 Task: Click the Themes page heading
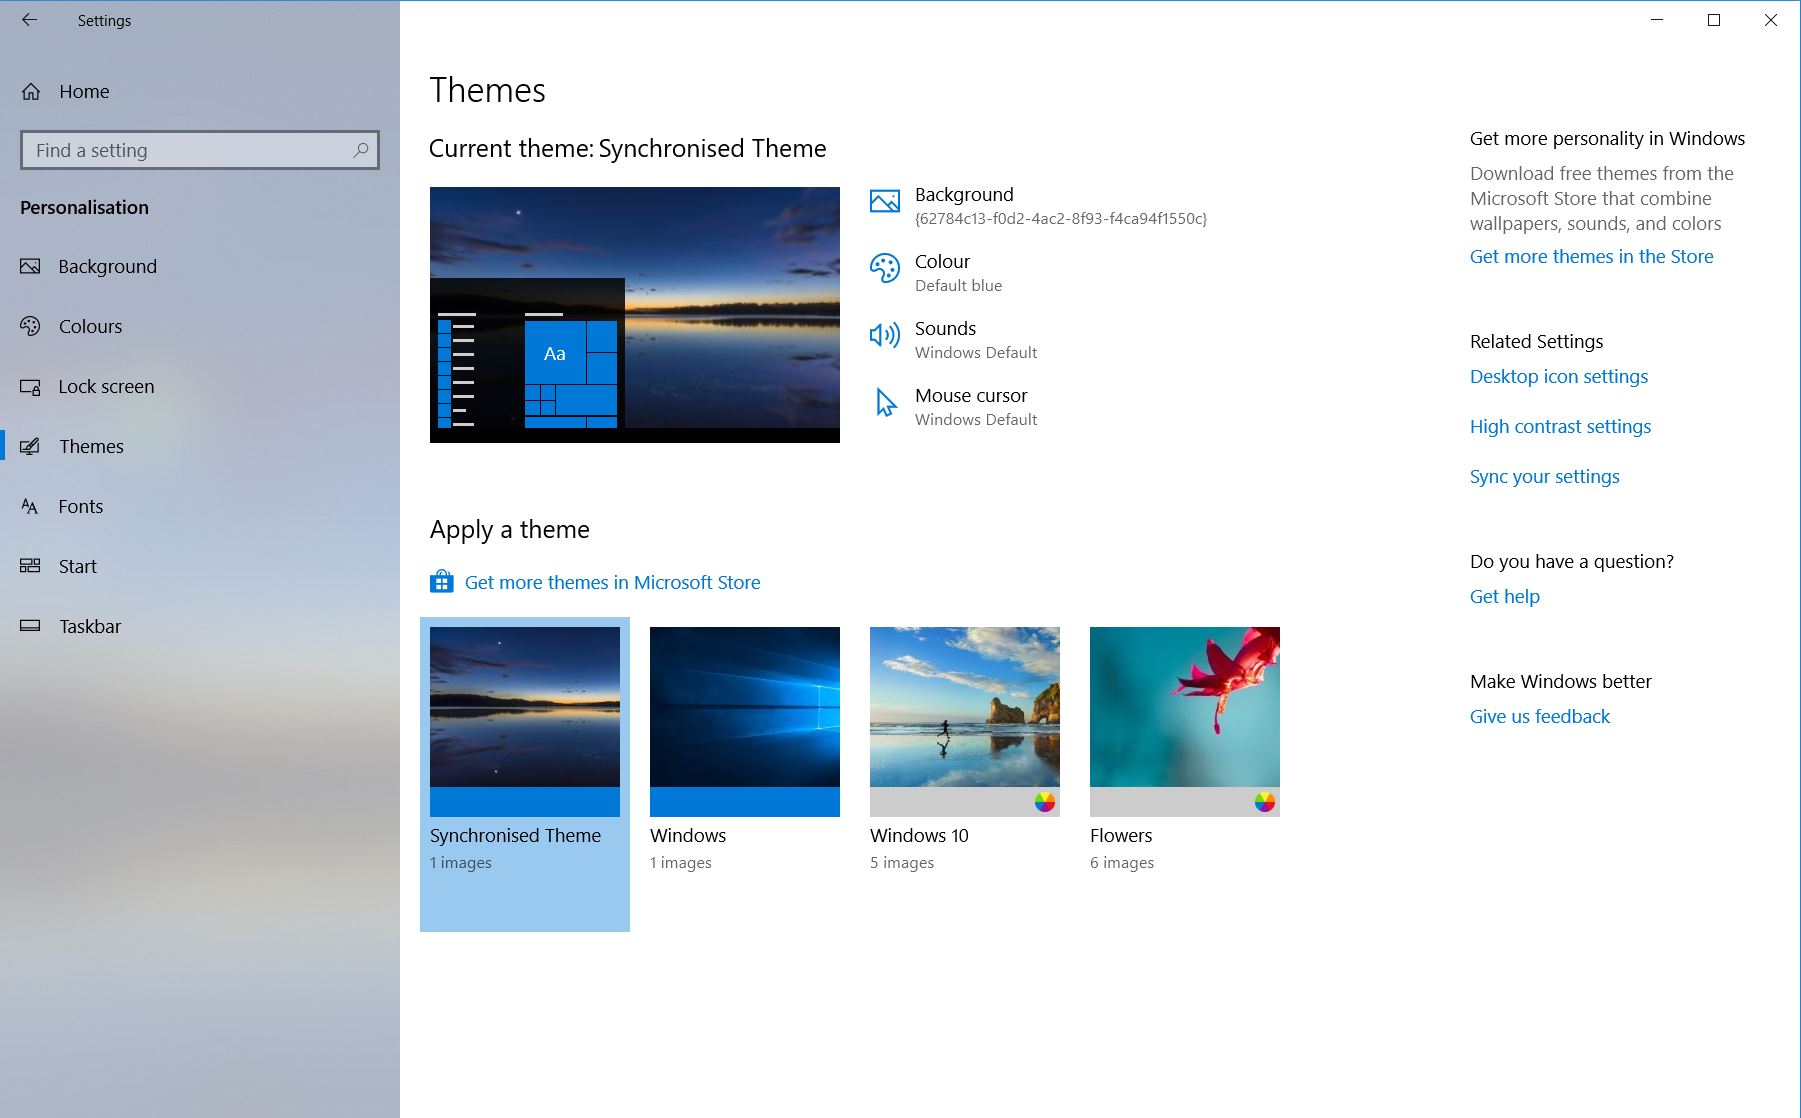click(487, 90)
